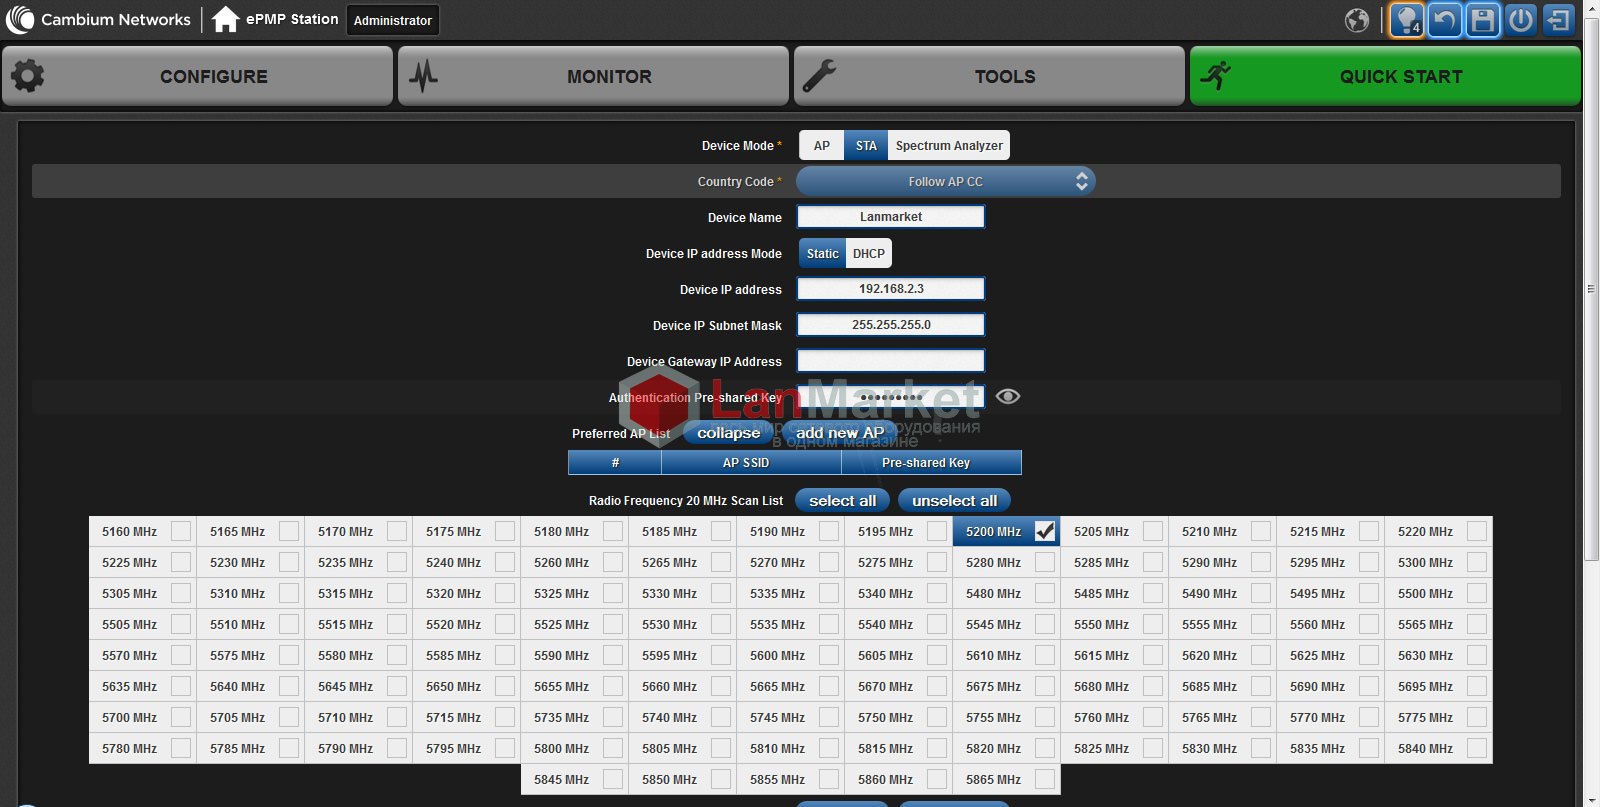Click the undo changes arrow icon
Screen dimensions: 1600x807
point(1445,20)
